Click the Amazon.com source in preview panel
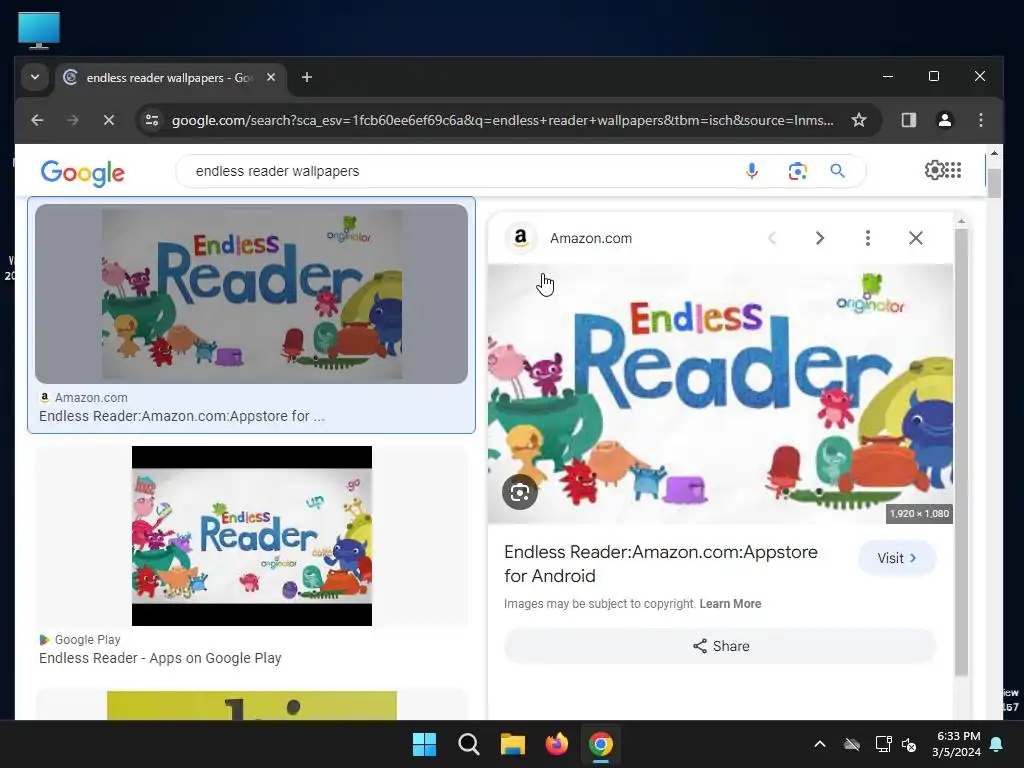 coord(591,238)
